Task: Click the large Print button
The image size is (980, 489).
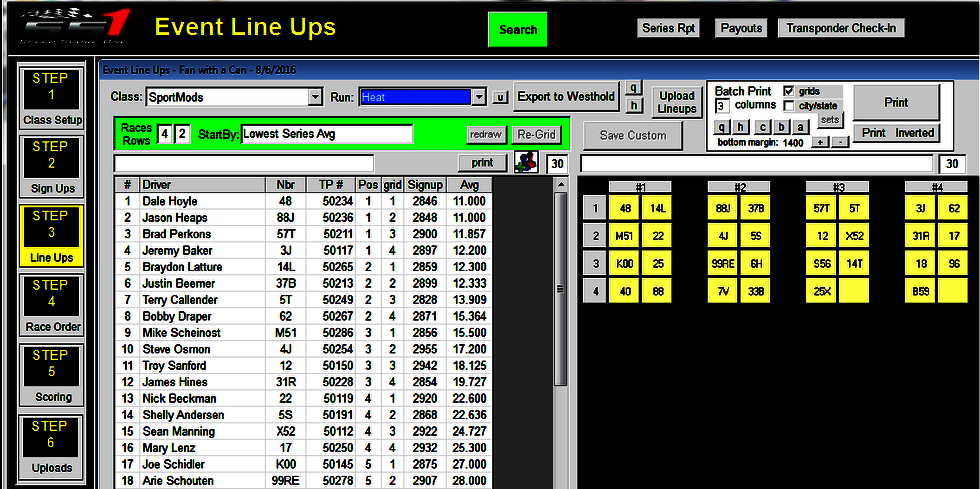Action: (896, 103)
